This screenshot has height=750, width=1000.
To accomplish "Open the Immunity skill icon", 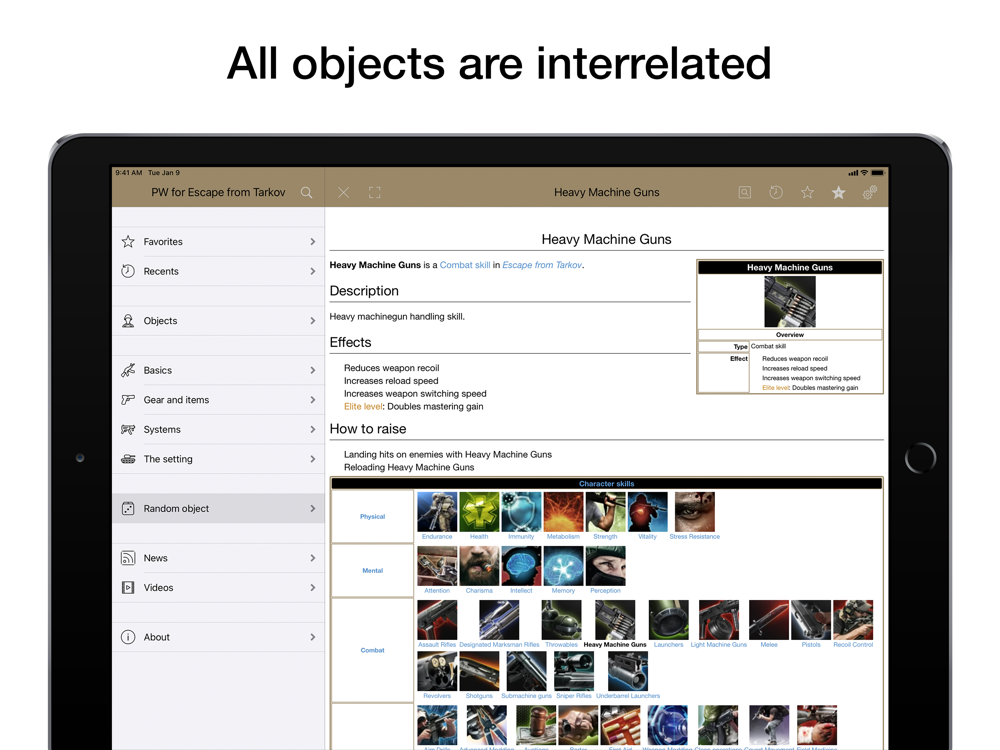I will [521, 512].
